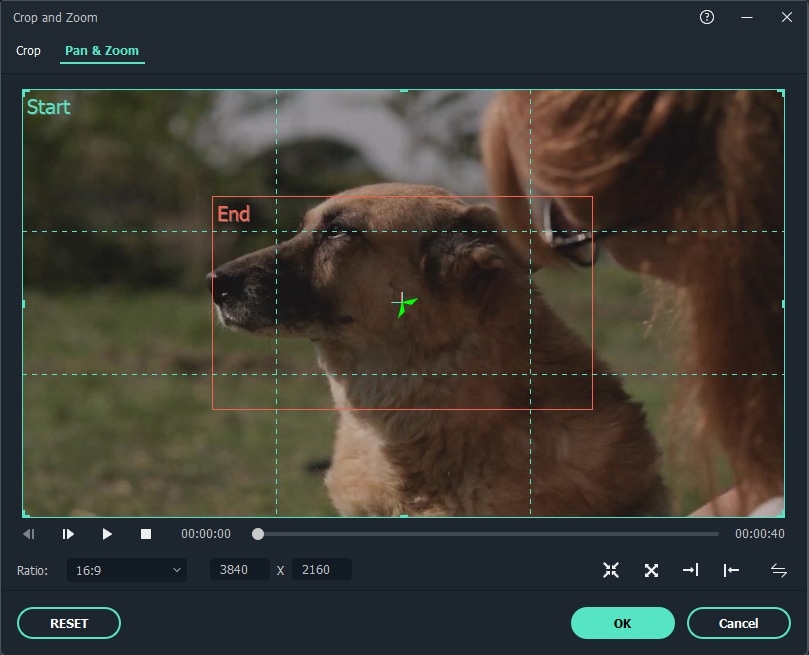Click the playback timeline slider handle
The image size is (809, 655).
258,534
